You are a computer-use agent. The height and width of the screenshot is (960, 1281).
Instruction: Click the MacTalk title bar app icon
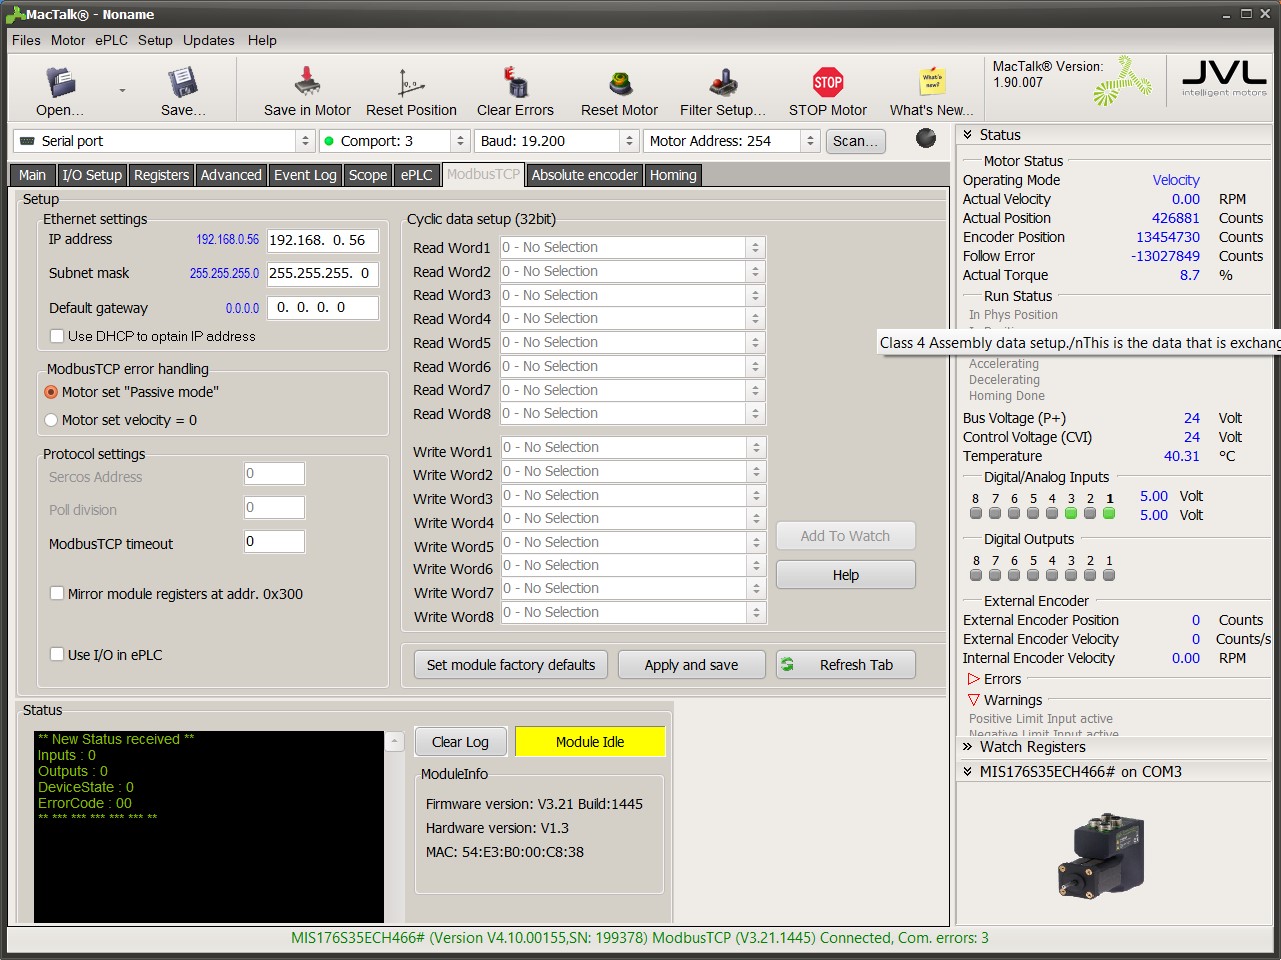[x=15, y=14]
